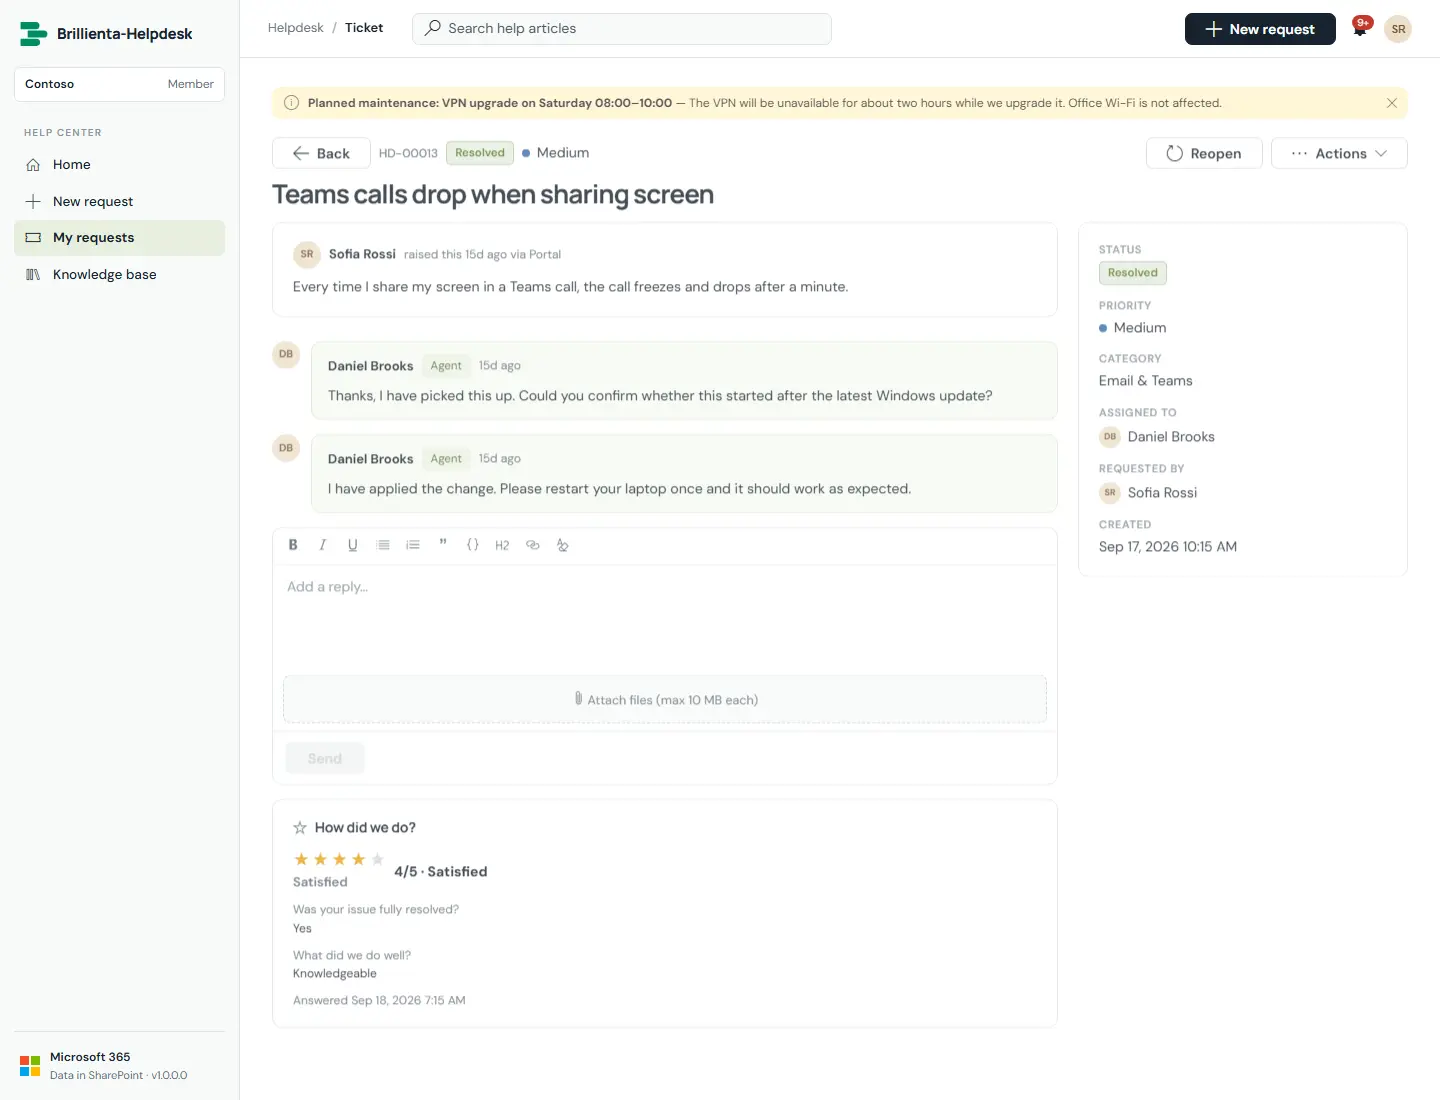Click the ticket ID HD-00013
Image resolution: width=1440 pixels, height=1100 pixels.
coord(408,153)
